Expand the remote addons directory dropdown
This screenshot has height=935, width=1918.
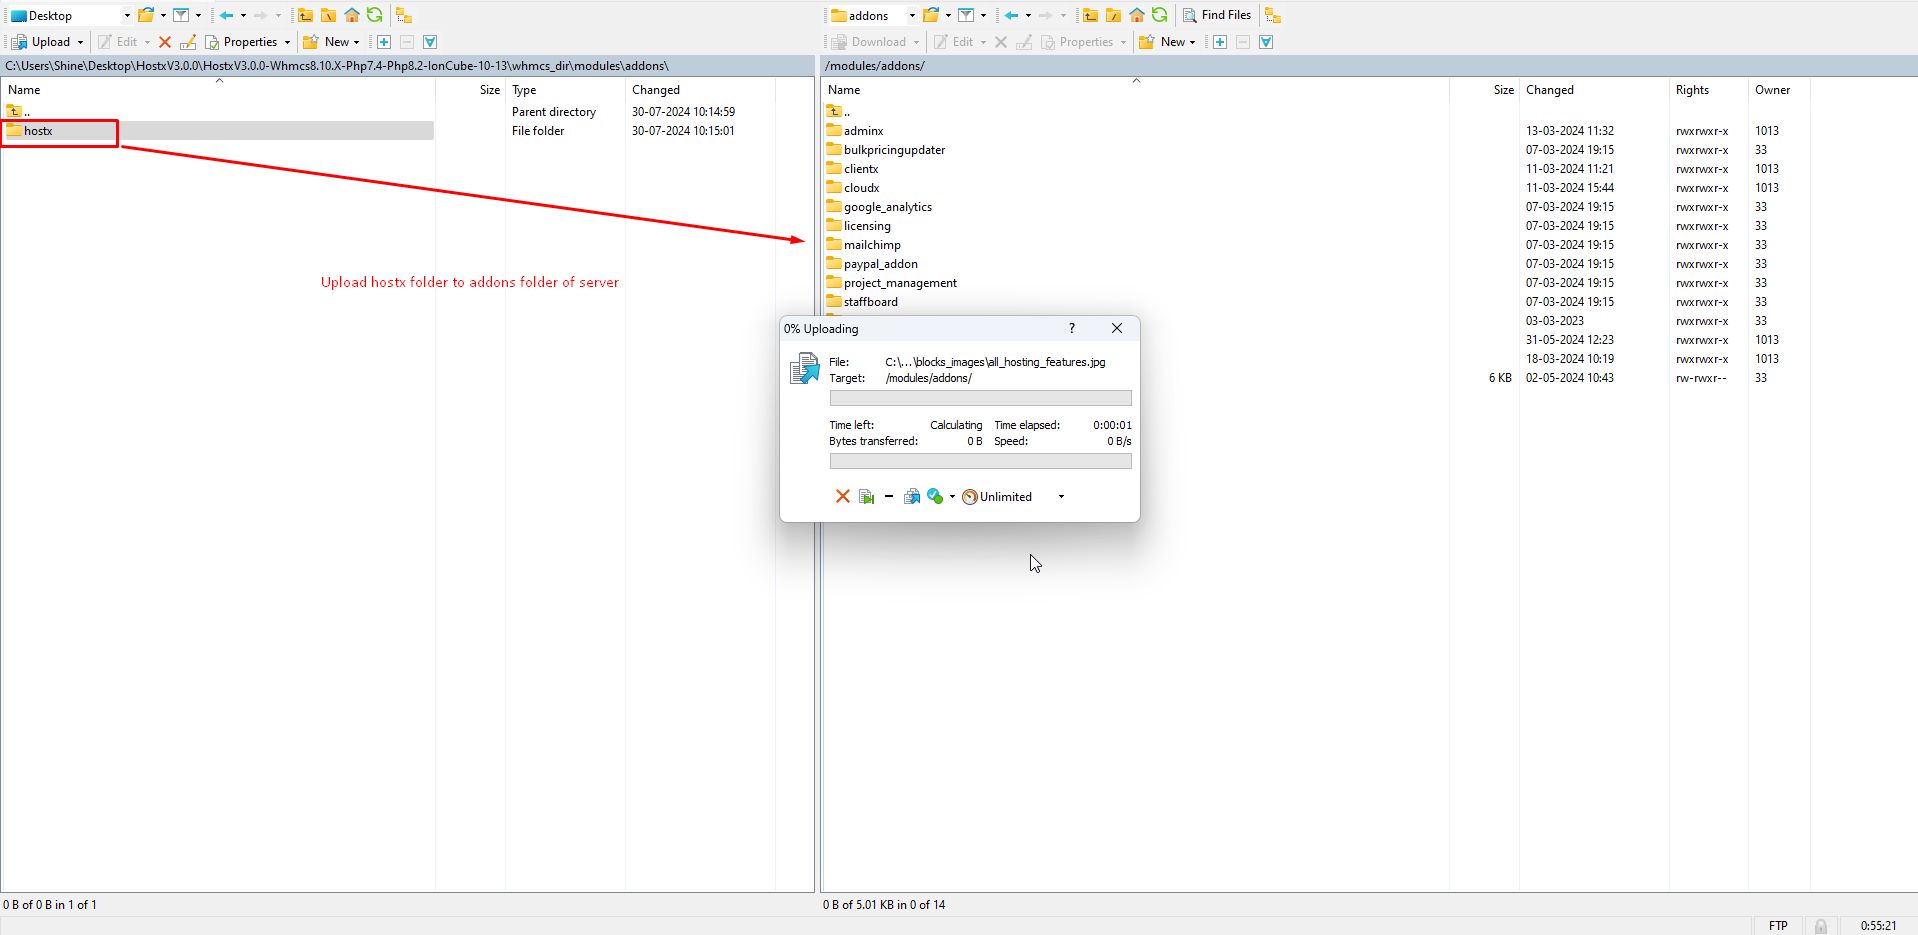click(912, 16)
